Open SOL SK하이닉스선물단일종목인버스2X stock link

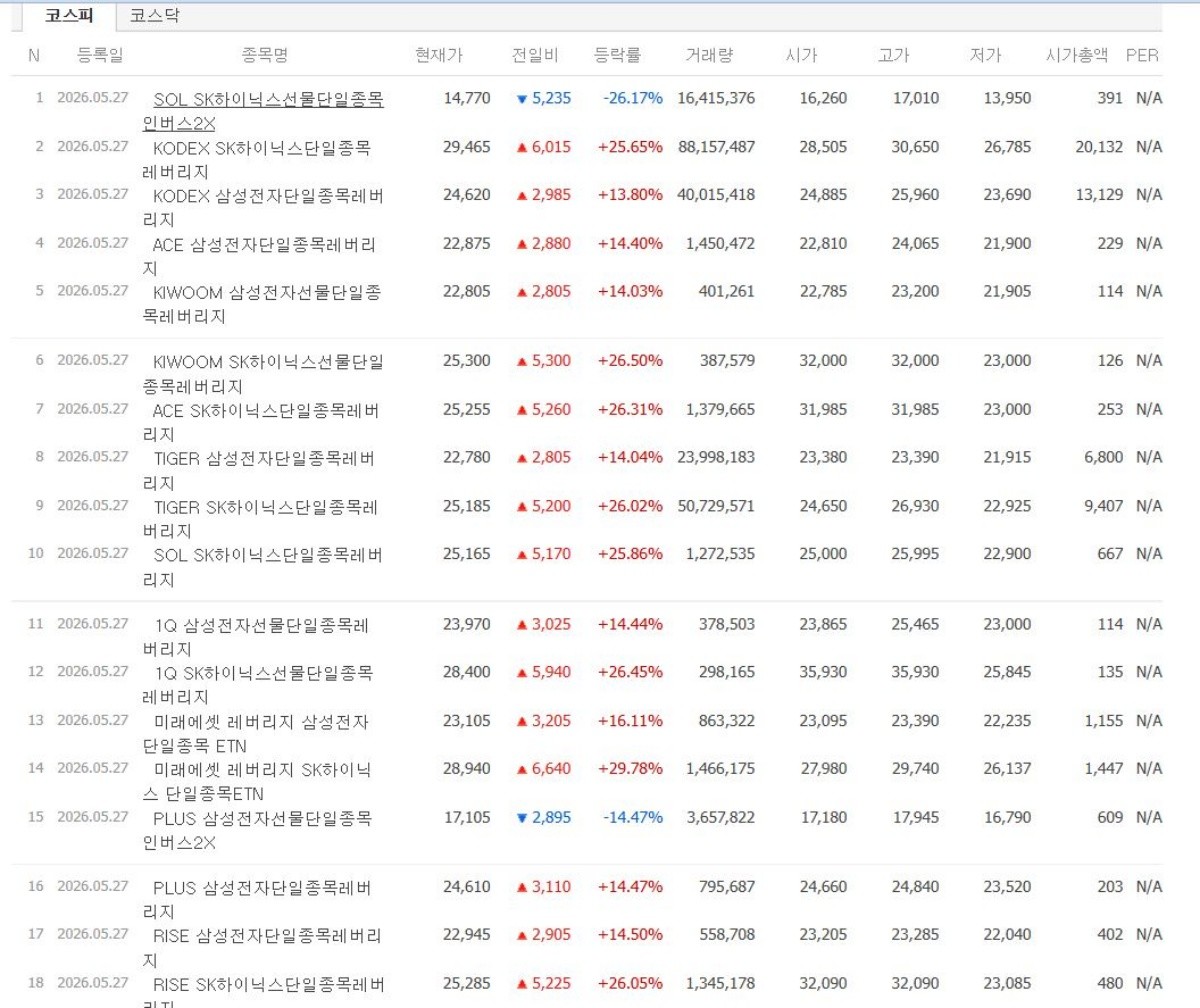[264, 111]
